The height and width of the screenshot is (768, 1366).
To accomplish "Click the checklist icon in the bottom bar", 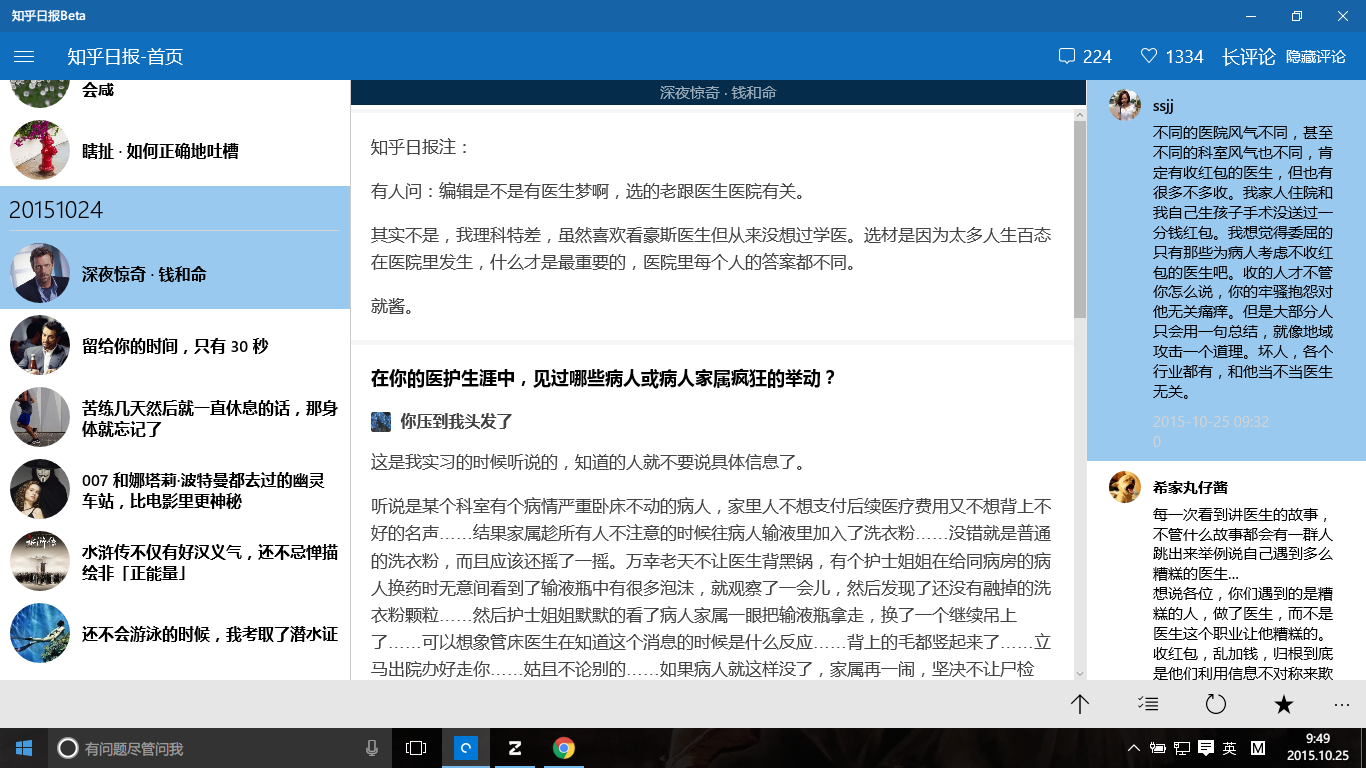I will 1148,704.
